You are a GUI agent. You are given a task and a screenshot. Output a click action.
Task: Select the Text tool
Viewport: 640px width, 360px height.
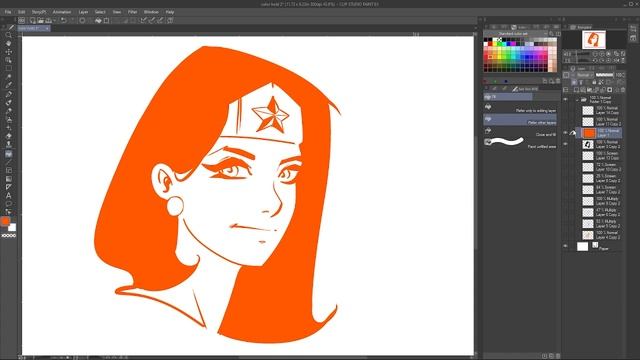(x=8, y=196)
